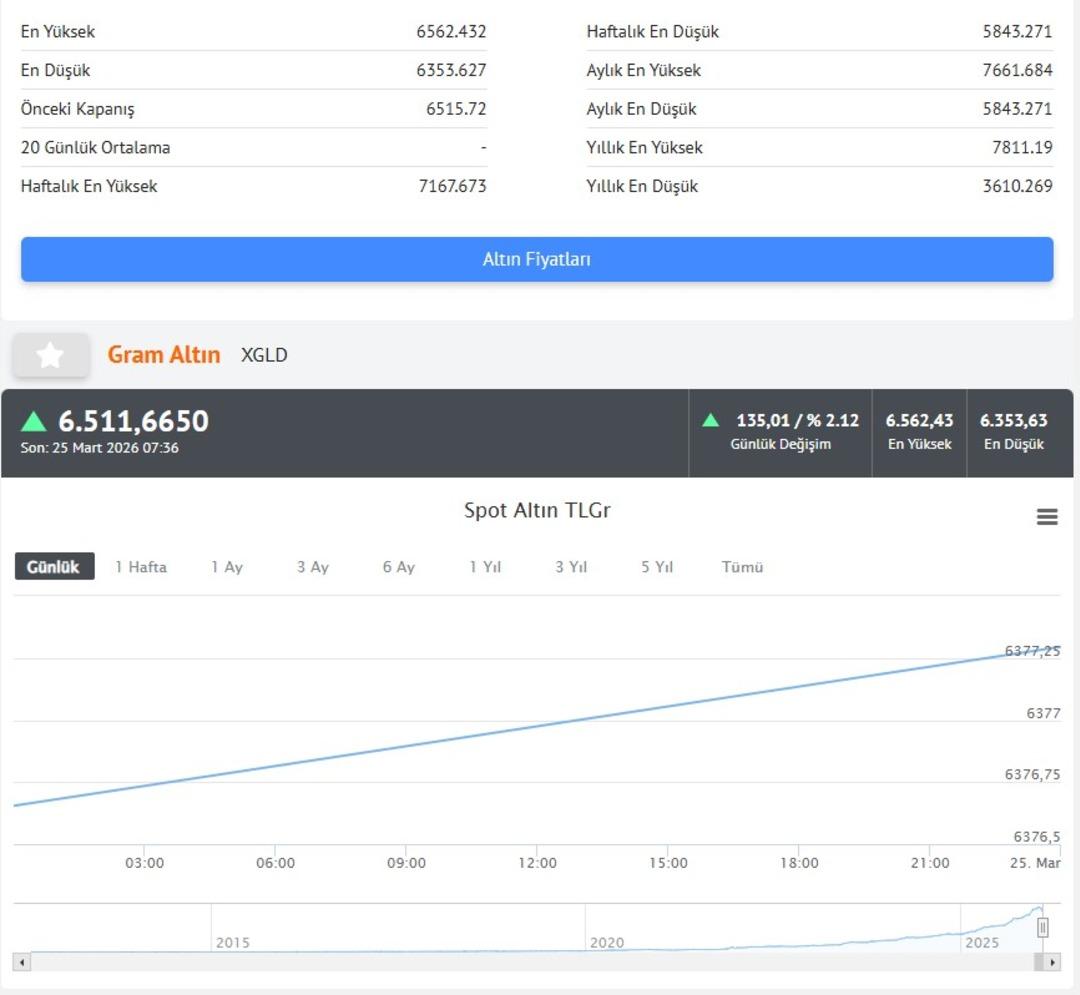Click the green up arrow beside price

click(x=34, y=421)
